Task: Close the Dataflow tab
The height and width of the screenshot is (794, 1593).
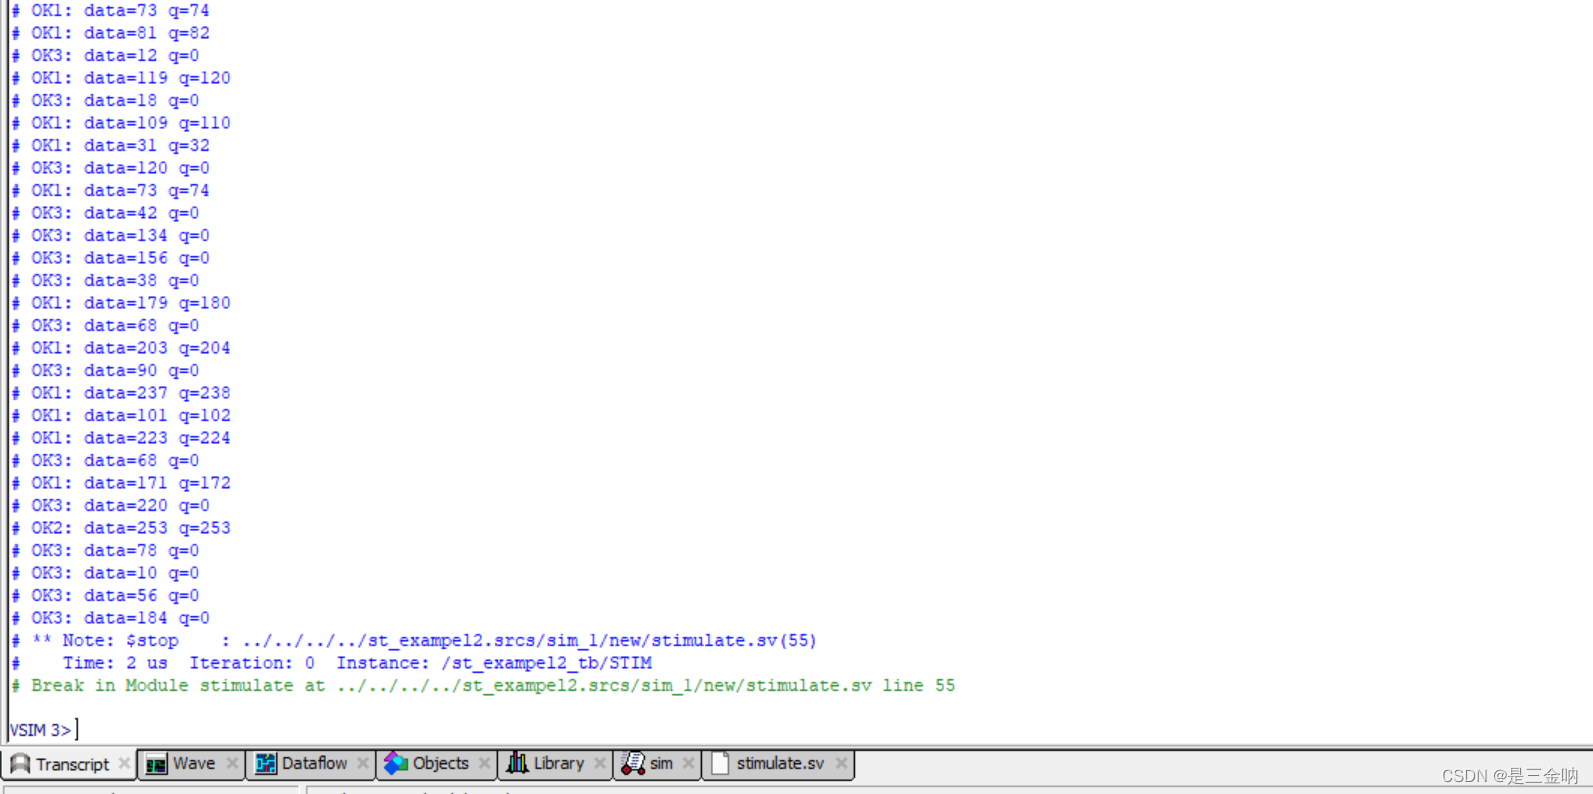Action: 363,764
